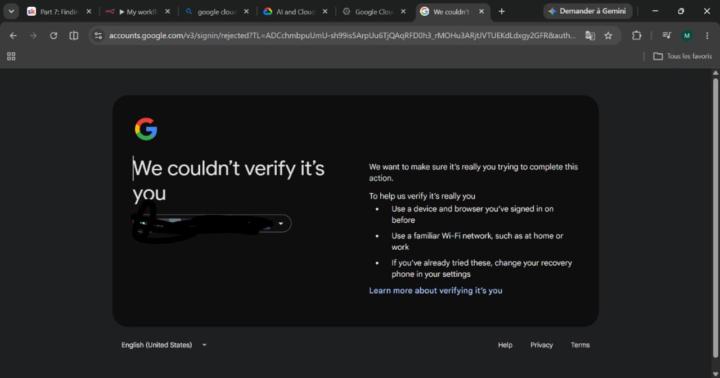Close the My work tab

tap(167, 11)
